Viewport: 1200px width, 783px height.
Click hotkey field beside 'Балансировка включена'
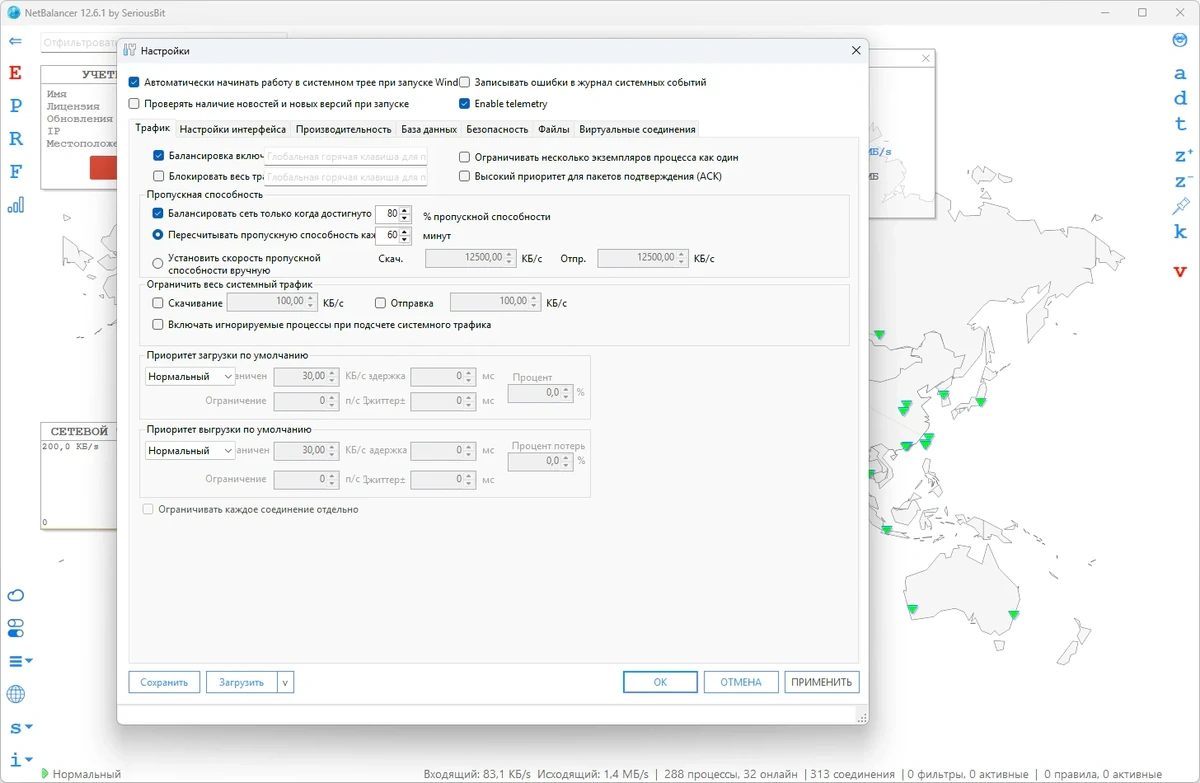point(346,157)
